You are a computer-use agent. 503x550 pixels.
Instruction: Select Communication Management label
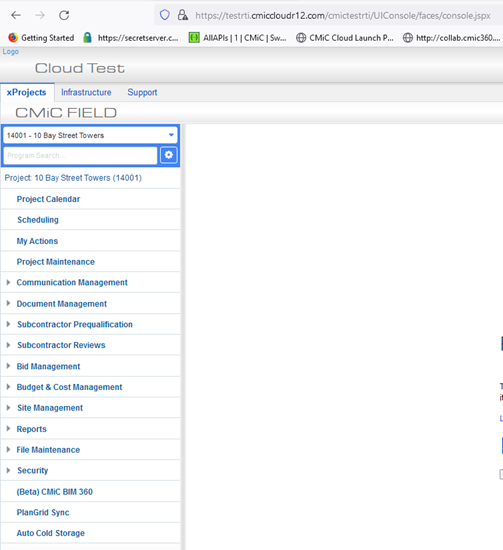click(72, 282)
